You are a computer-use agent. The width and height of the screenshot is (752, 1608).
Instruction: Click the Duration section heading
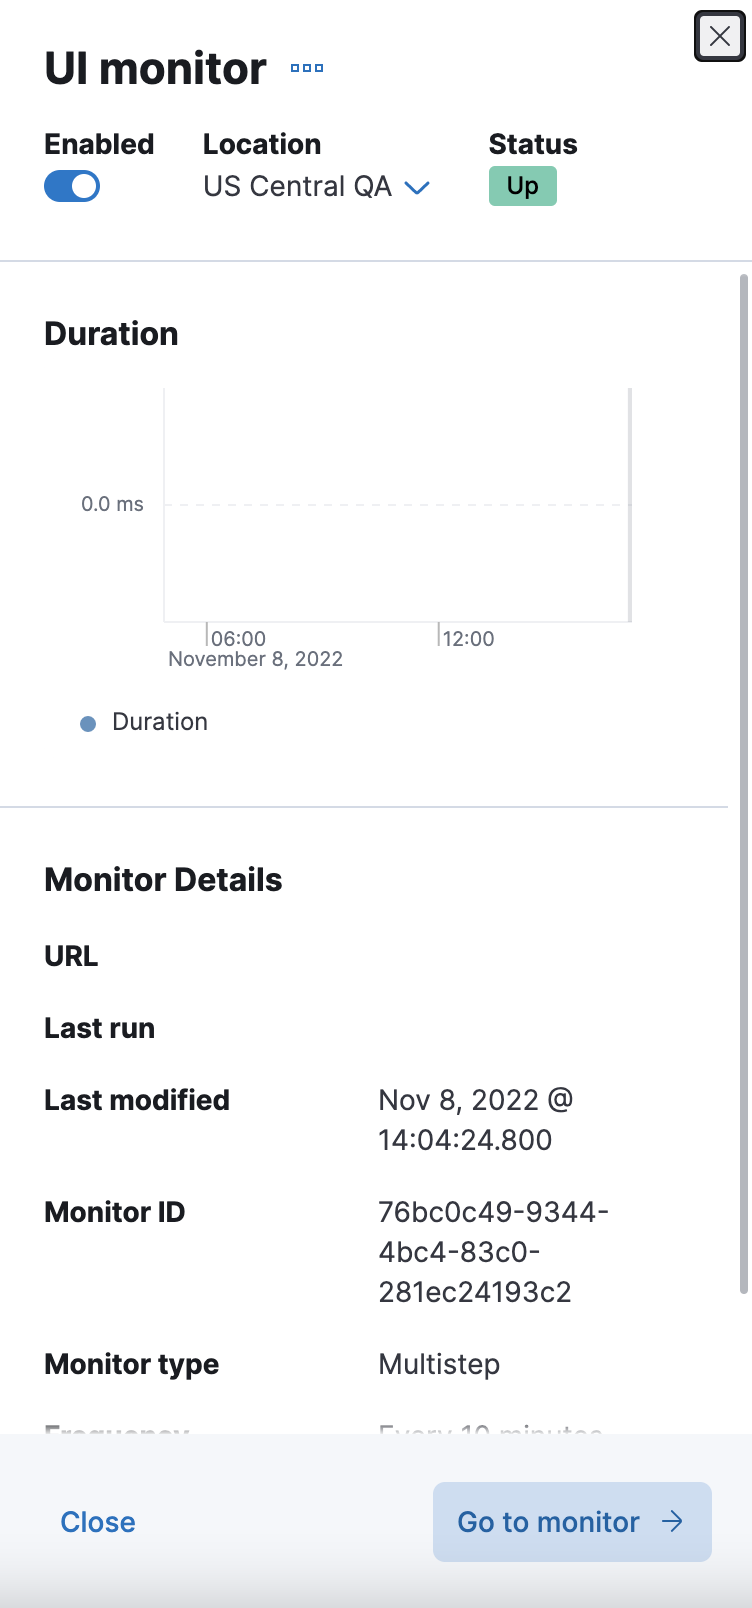click(111, 333)
